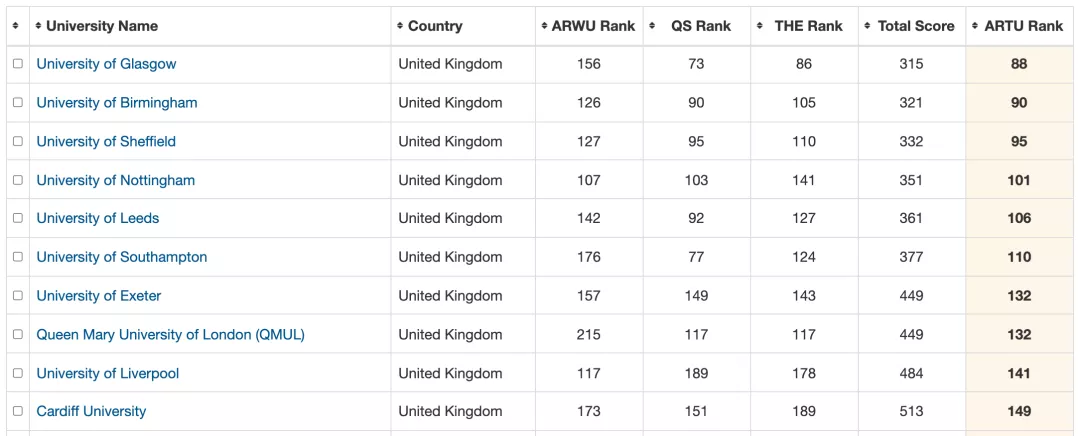
Task: Enable the checkbox for University of Exeter
Action: click(17, 296)
